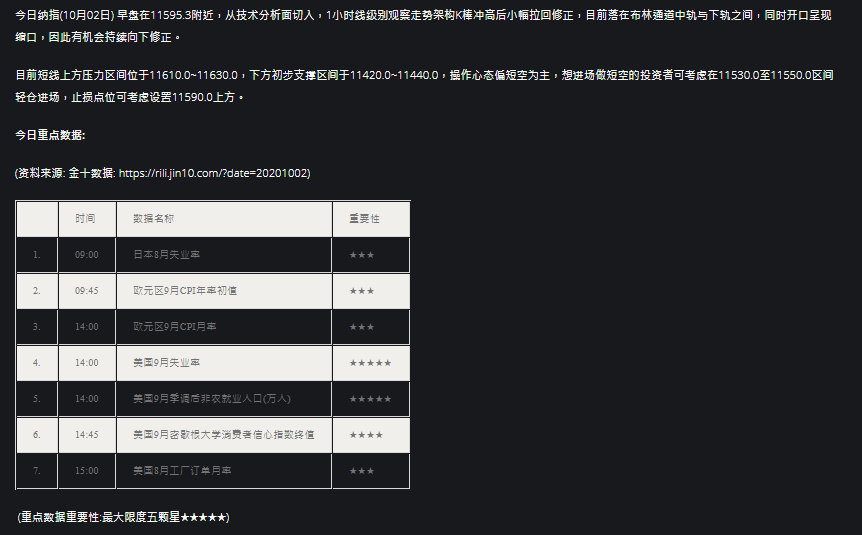
Task: Click 欧元区9月CPI月率 data name
Action: [x=175, y=327]
